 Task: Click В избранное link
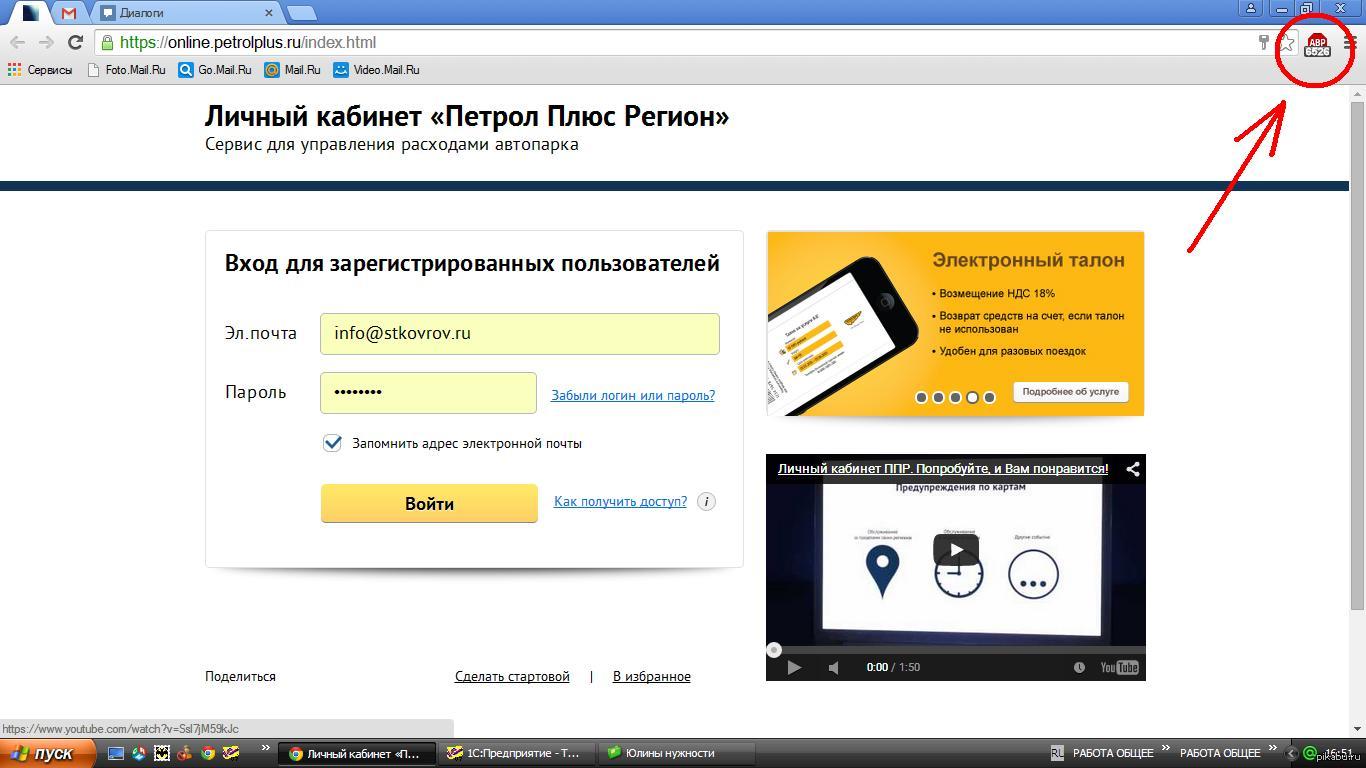click(x=652, y=676)
